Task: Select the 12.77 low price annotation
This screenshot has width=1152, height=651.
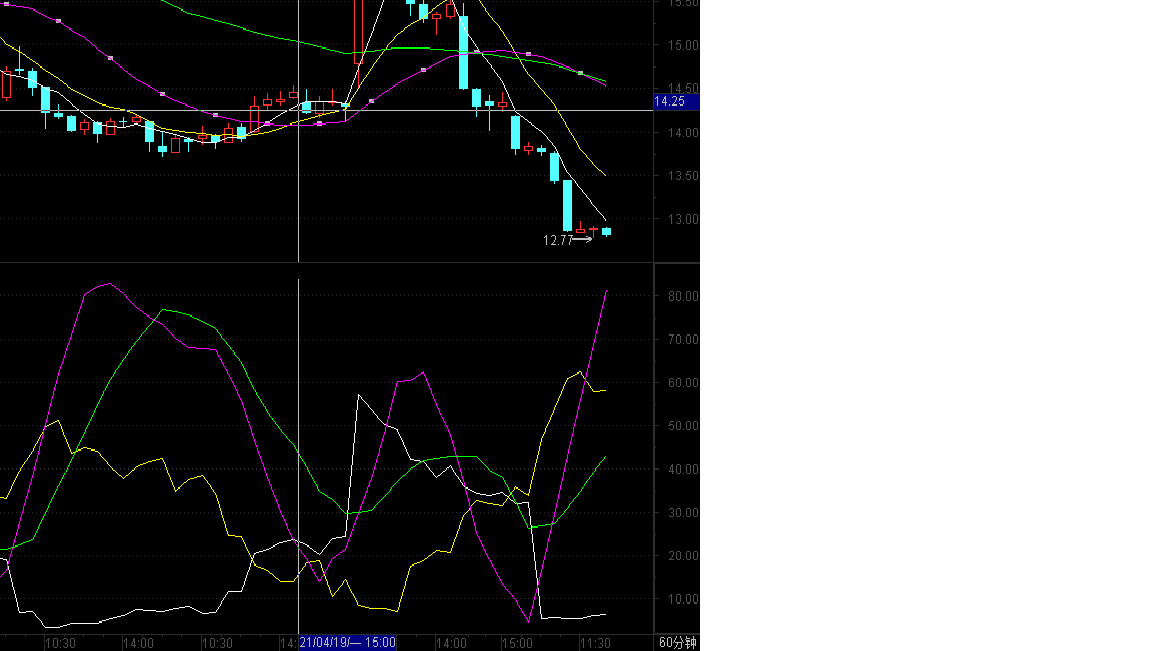Action: pos(558,240)
